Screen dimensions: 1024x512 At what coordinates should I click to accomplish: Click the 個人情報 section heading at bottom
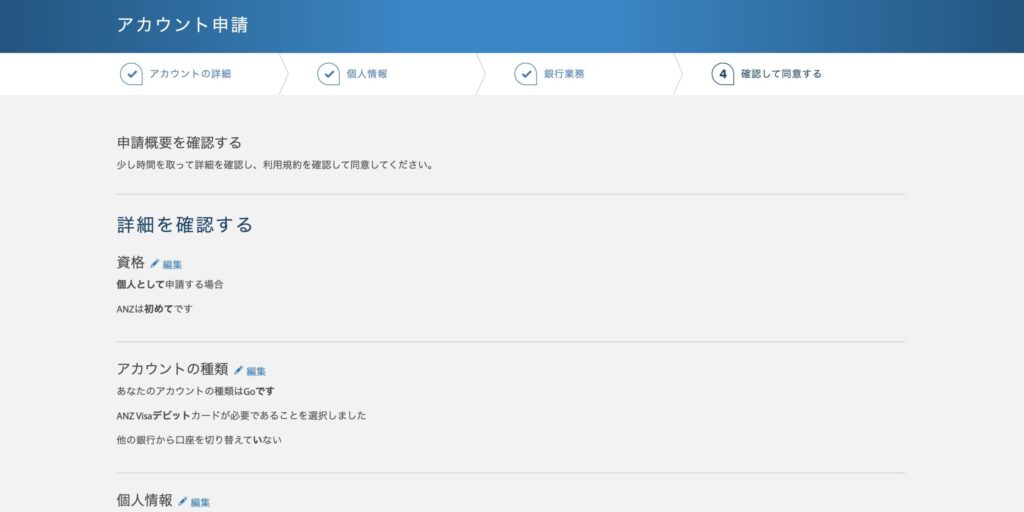coord(144,500)
